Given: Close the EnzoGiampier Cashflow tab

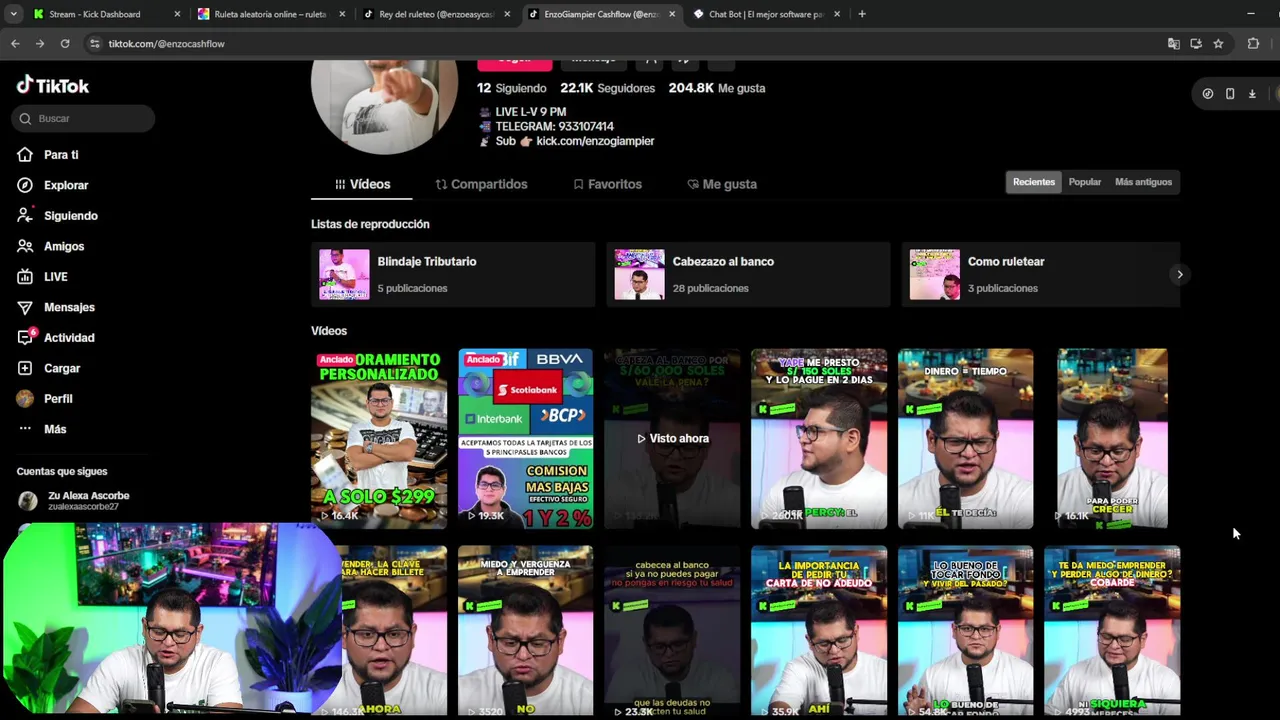Looking at the screenshot, I should [672, 14].
